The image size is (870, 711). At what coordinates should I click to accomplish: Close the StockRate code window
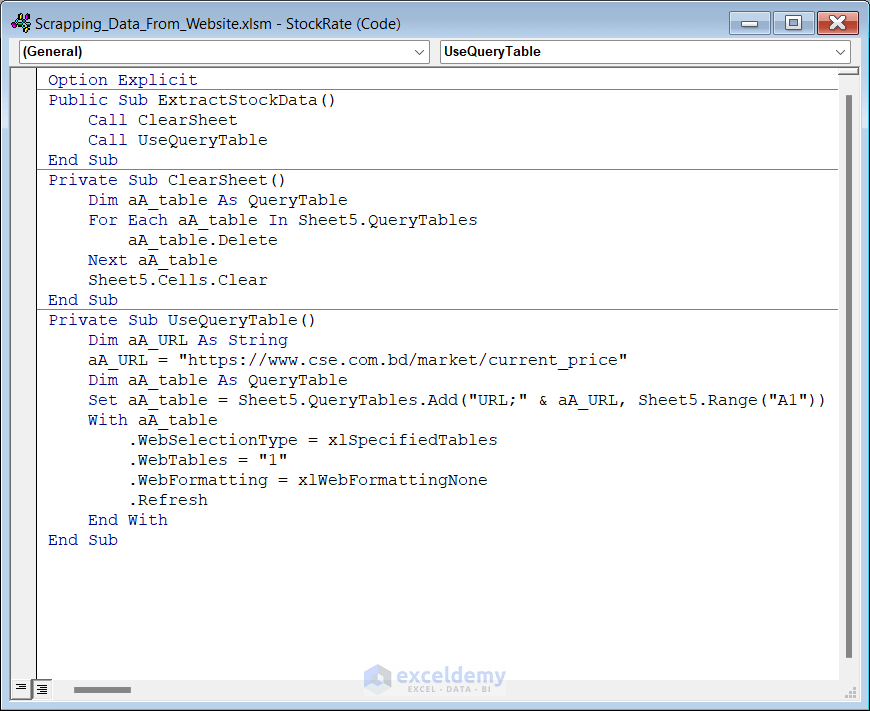(837, 23)
